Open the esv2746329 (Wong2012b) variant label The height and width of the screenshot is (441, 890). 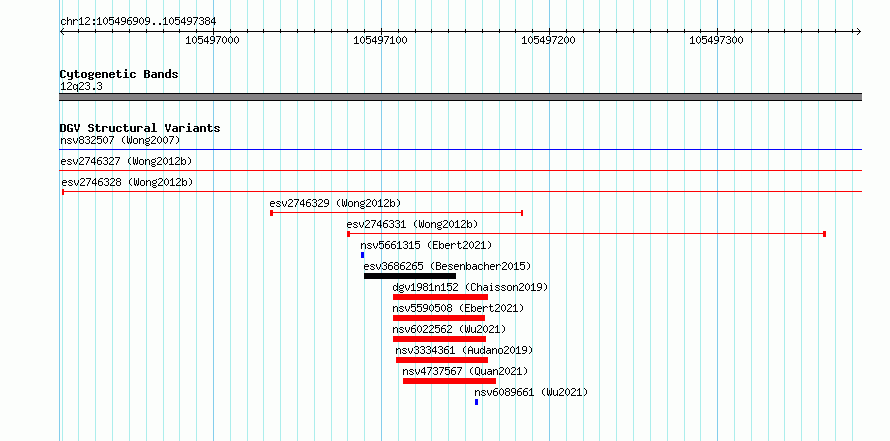(x=335, y=203)
